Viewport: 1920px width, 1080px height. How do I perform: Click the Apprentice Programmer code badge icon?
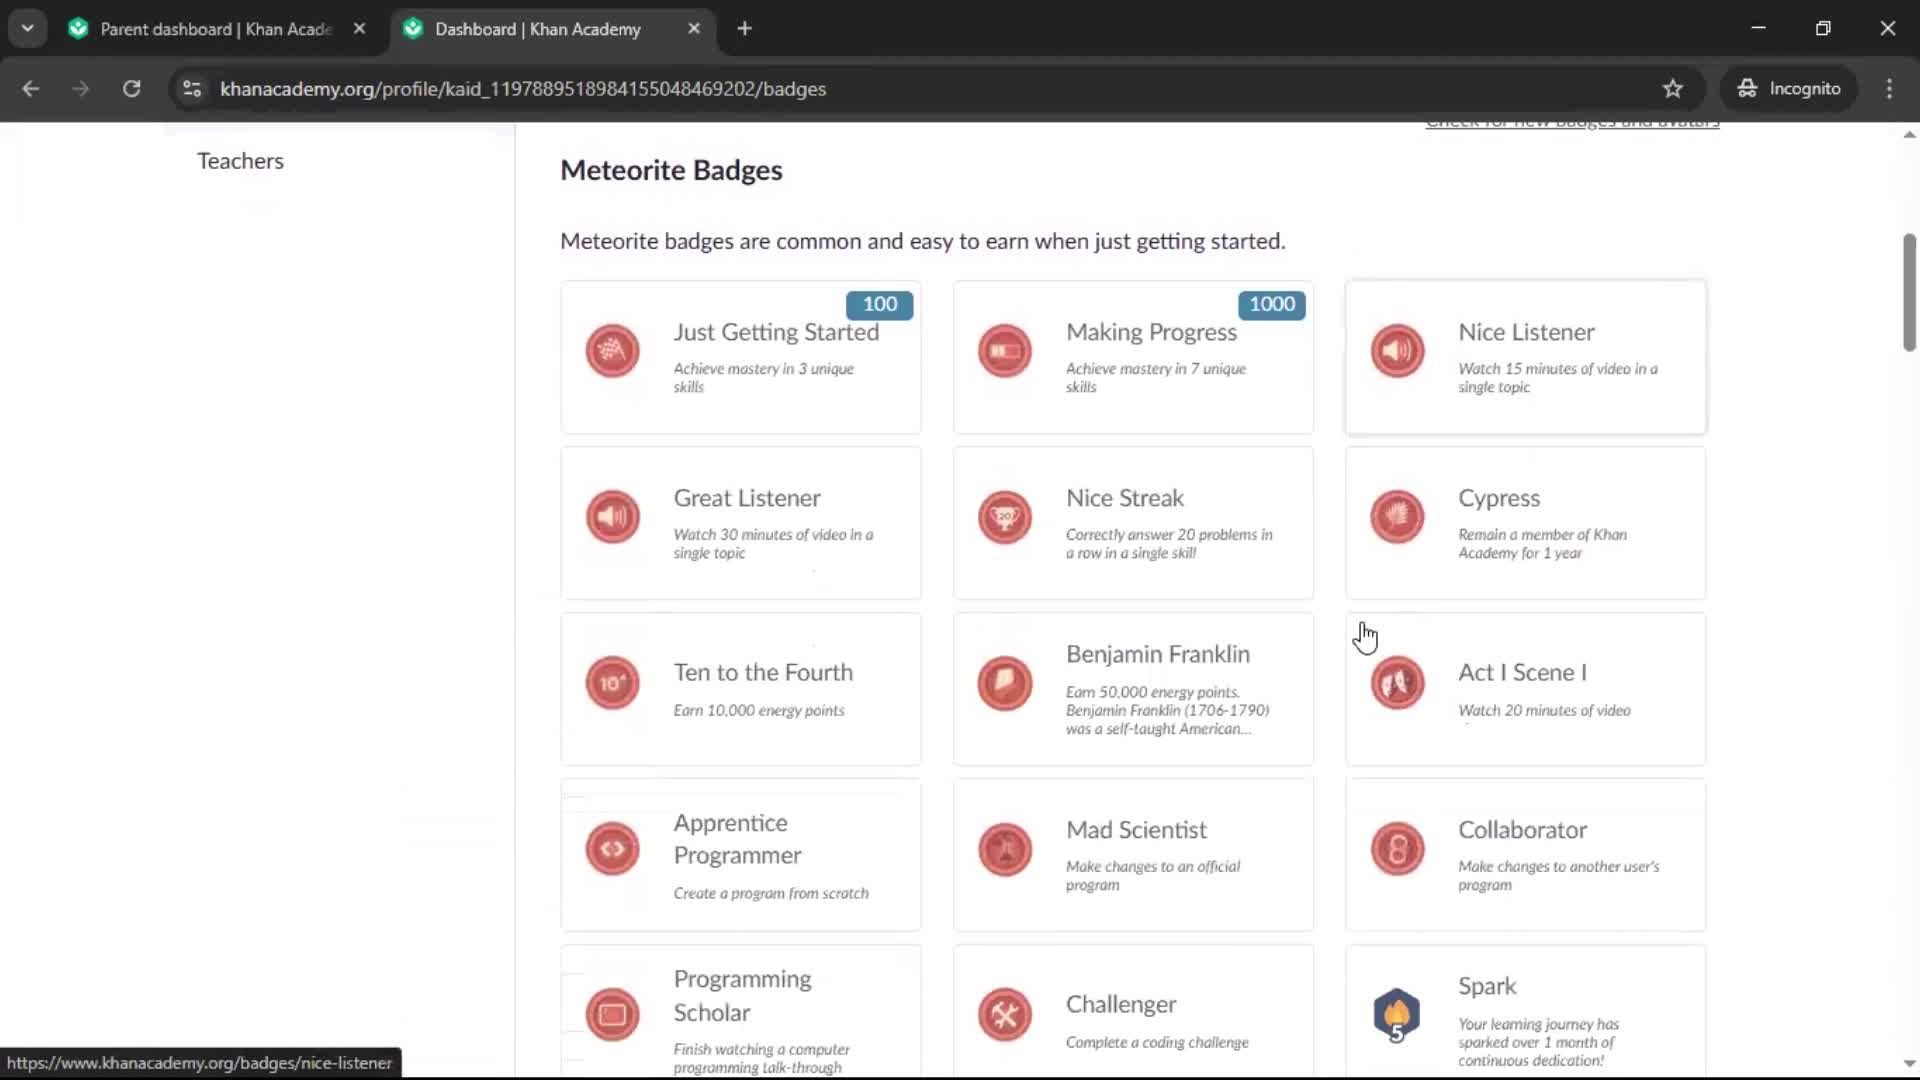(x=612, y=849)
